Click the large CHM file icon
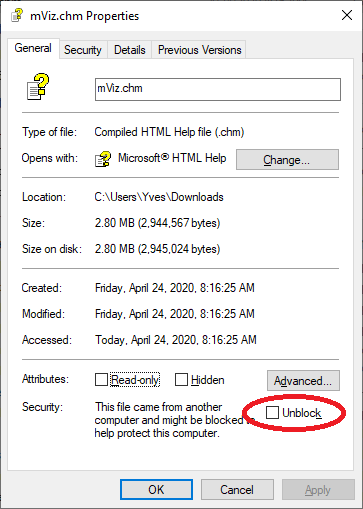Image resolution: width=363 pixels, height=509 pixels. click(x=38, y=87)
